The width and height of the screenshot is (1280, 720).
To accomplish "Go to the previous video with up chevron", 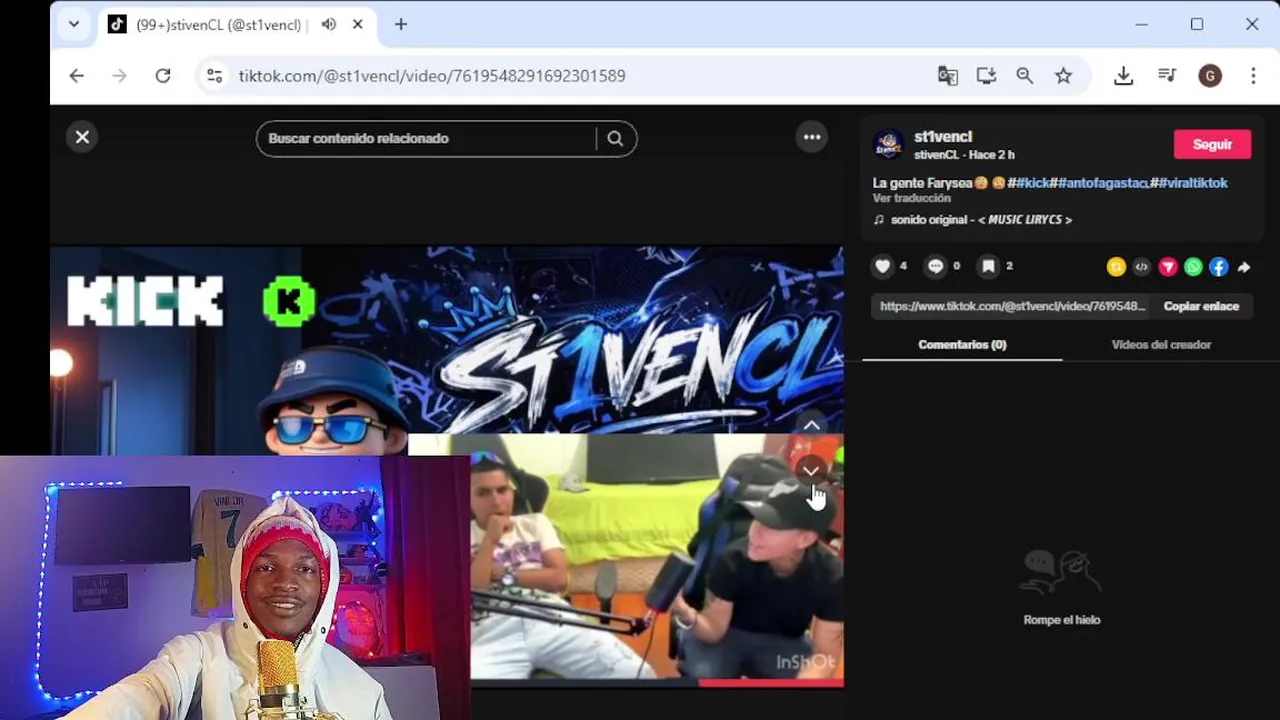I will (811, 425).
